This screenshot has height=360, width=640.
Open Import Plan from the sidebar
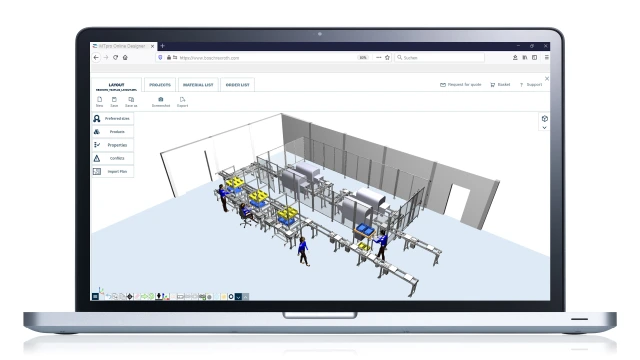(x=113, y=171)
